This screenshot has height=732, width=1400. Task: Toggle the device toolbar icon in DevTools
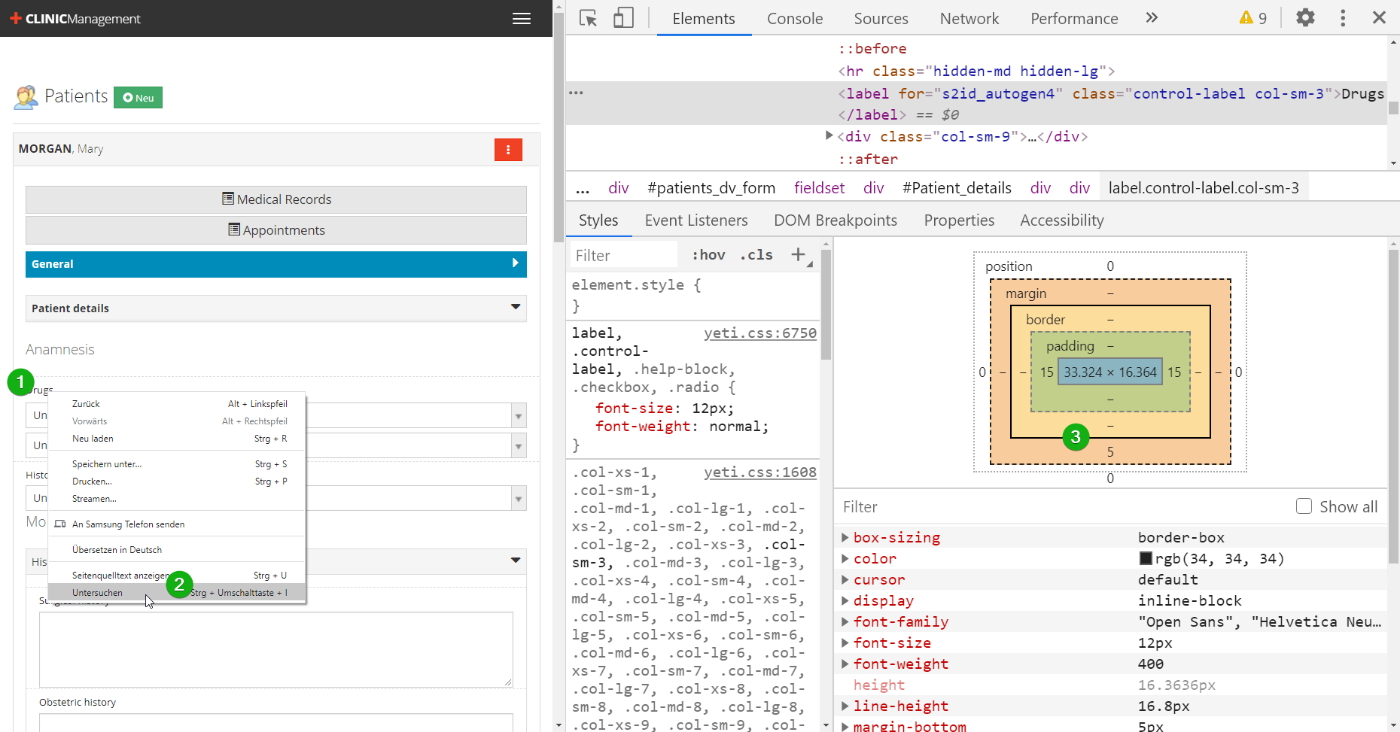pyautogui.click(x=623, y=18)
